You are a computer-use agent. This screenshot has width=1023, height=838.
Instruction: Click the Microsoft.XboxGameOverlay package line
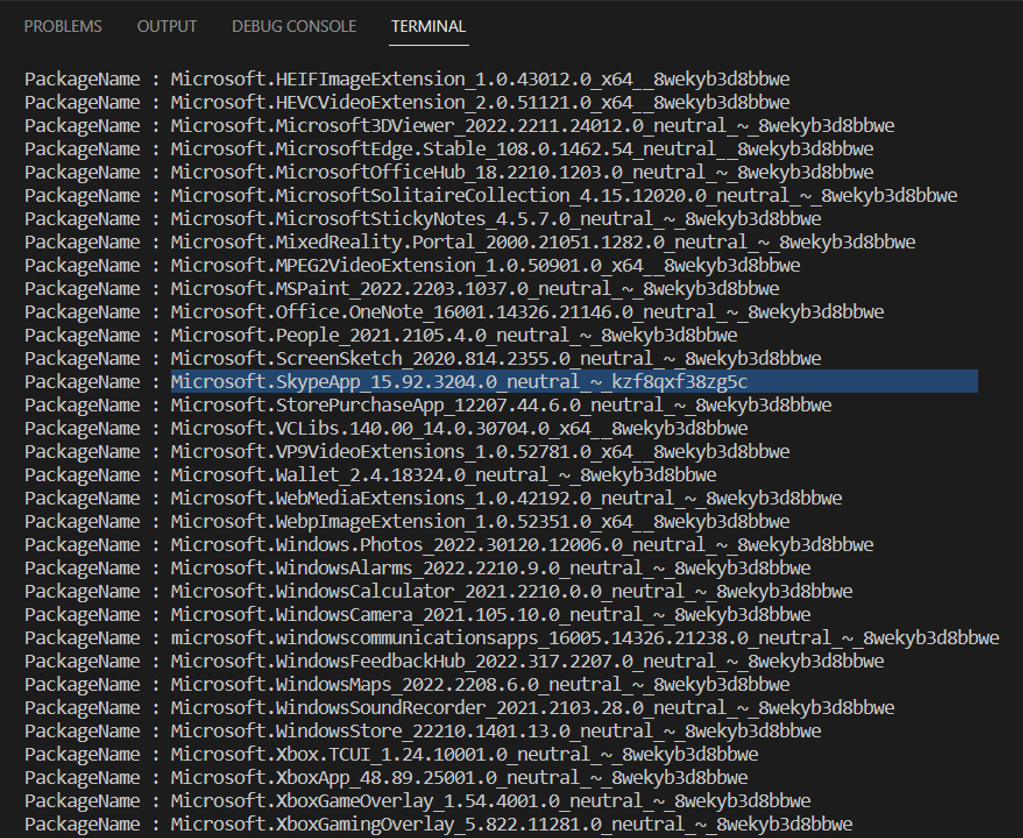tap(418, 801)
